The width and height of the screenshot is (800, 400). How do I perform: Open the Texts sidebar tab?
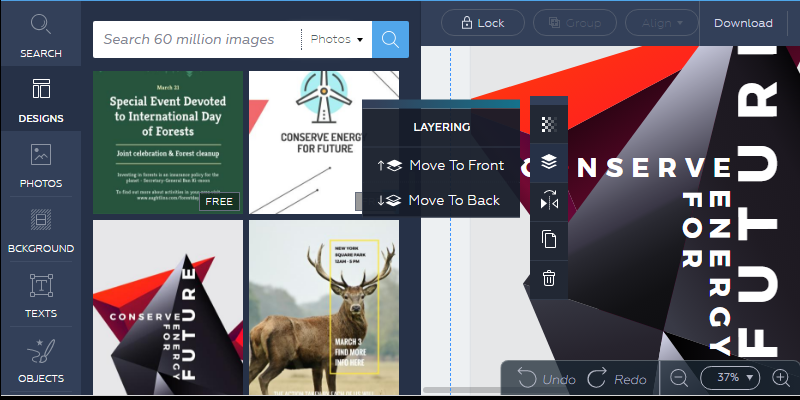[x=41, y=295]
